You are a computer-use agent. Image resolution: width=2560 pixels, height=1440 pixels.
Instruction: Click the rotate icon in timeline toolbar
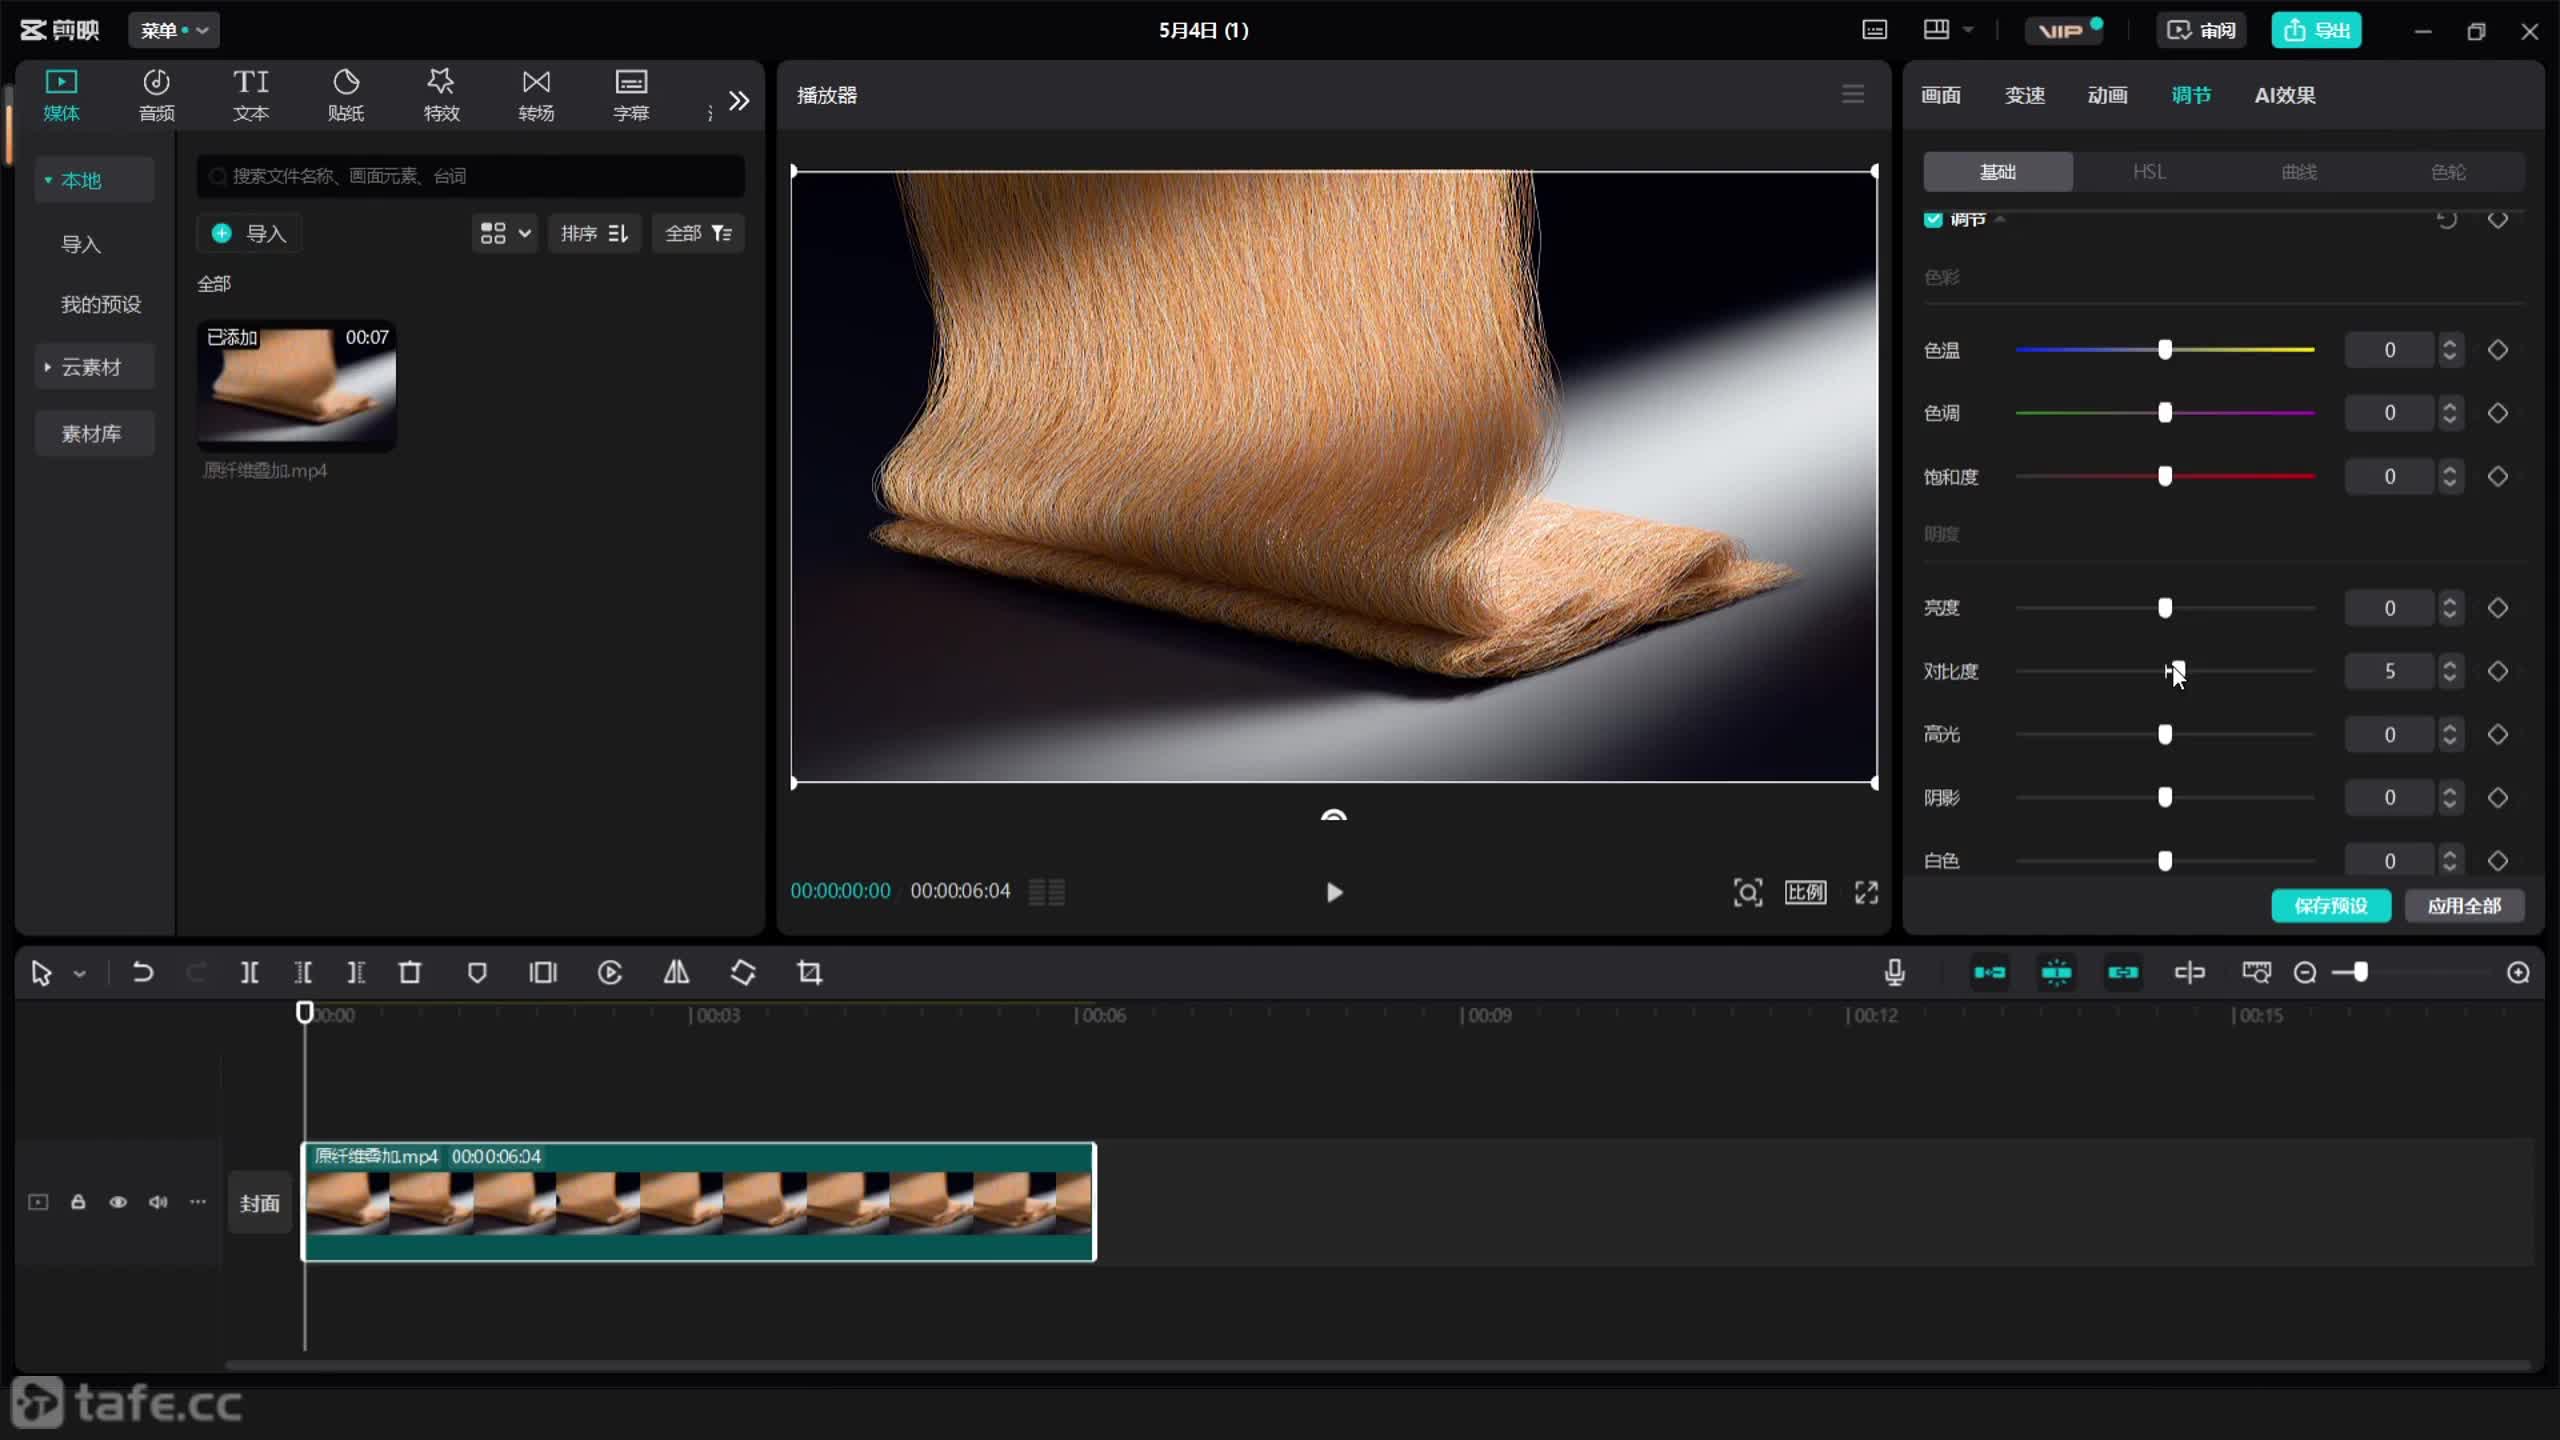[743, 972]
